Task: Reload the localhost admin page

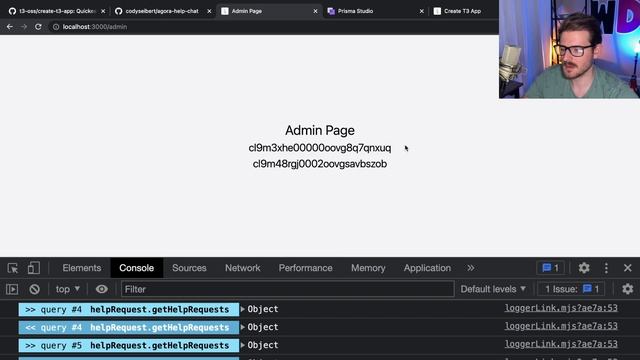Action: [38, 27]
